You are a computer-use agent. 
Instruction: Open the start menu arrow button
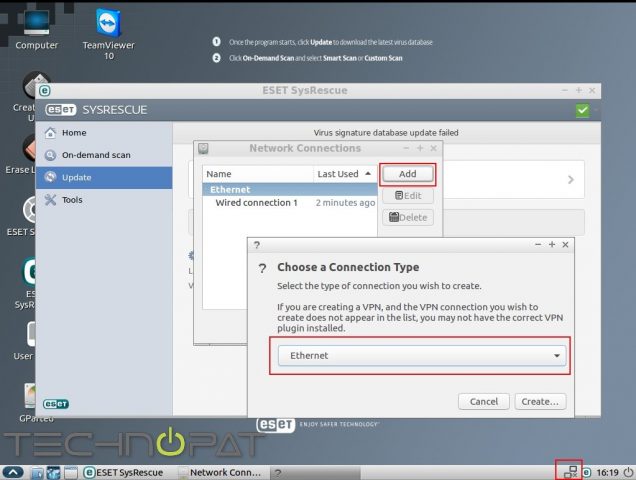(13, 473)
